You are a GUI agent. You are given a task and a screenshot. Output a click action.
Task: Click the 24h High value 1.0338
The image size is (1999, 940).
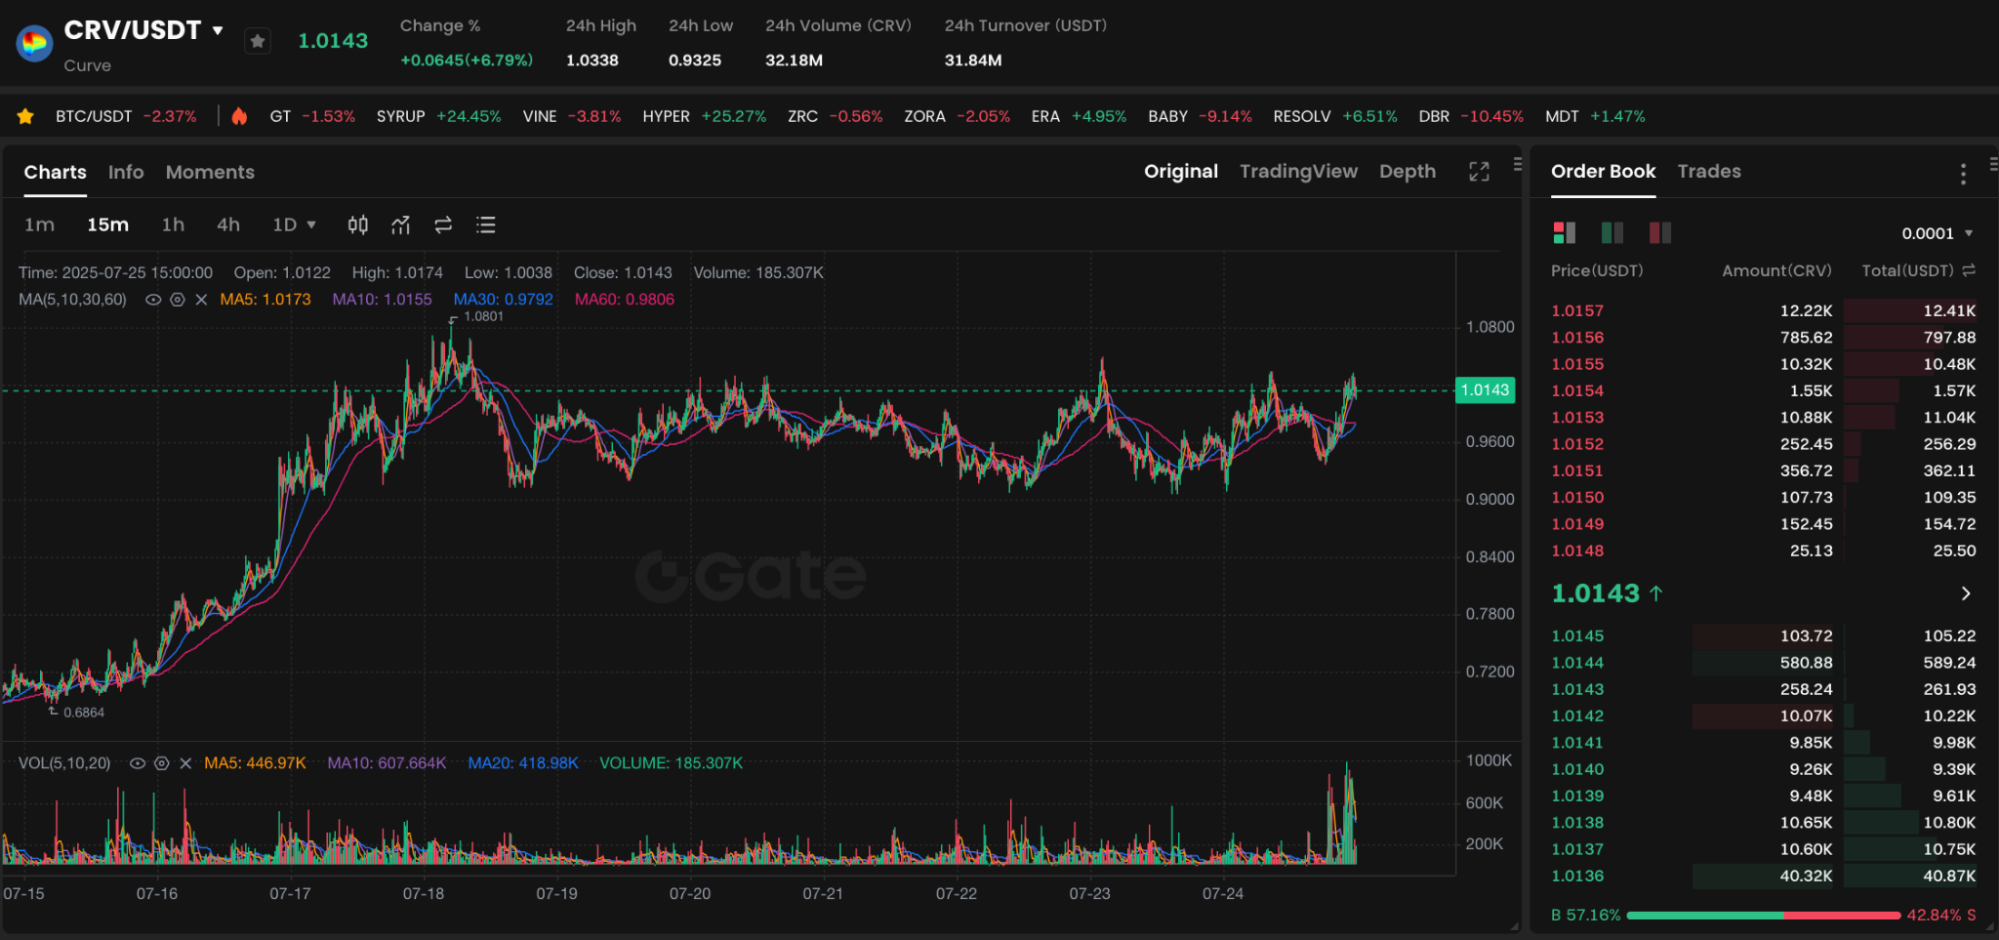[x=592, y=60]
